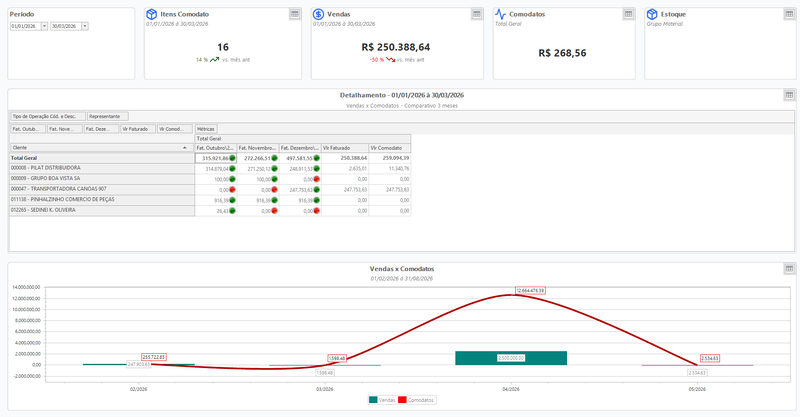Open table view icon on Estoque card

point(789,14)
